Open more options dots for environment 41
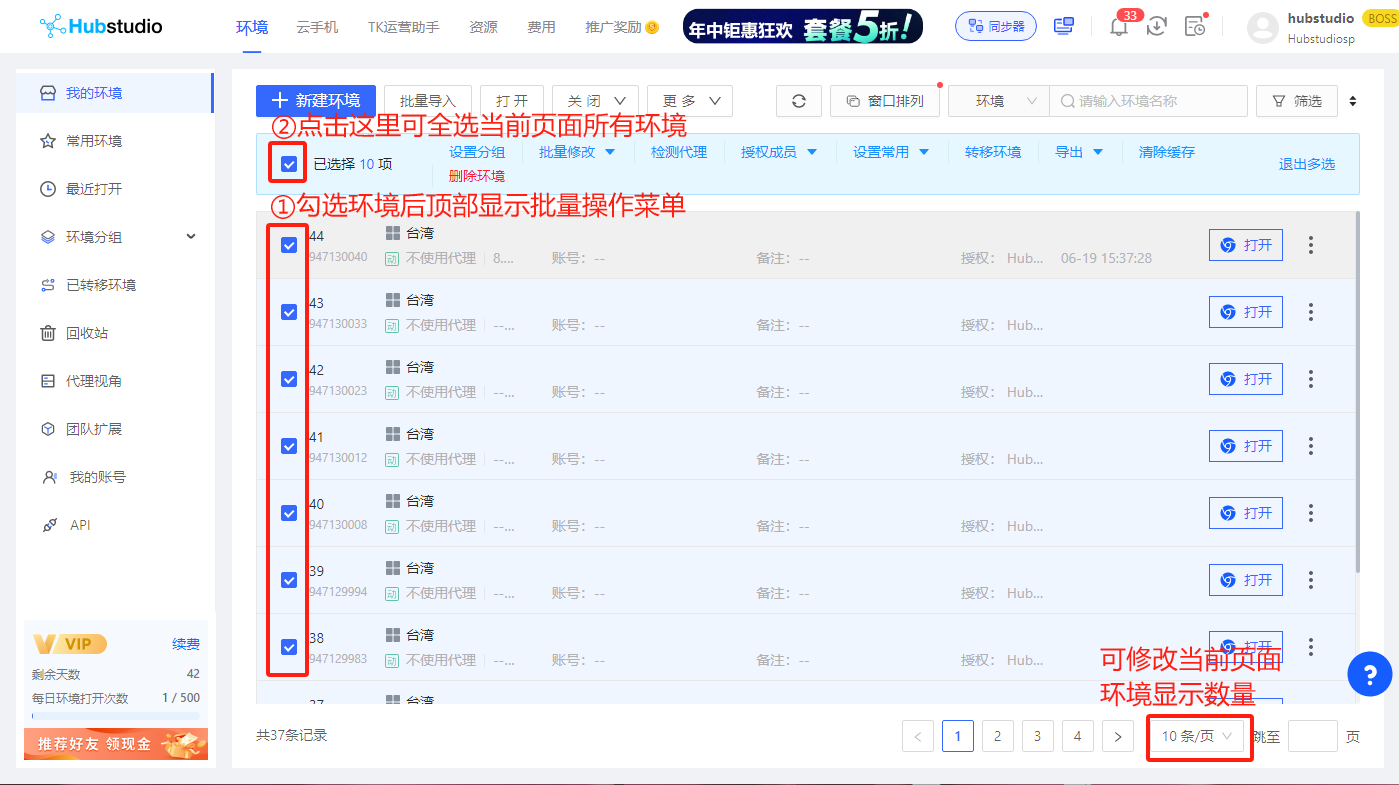 (x=1311, y=446)
